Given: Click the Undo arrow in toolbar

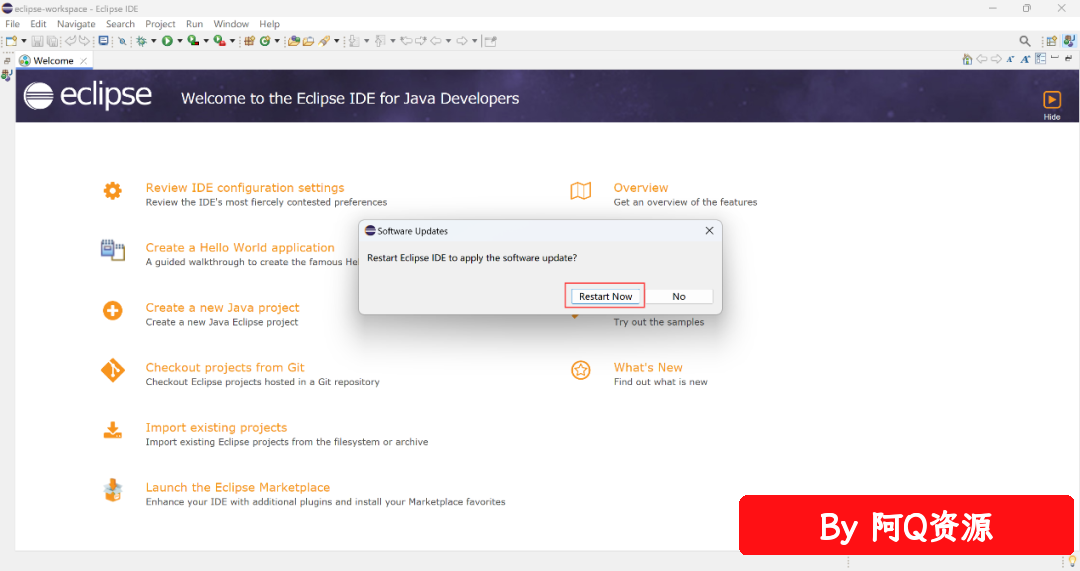Looking at the screenshot, I should (x=70, y=41).
